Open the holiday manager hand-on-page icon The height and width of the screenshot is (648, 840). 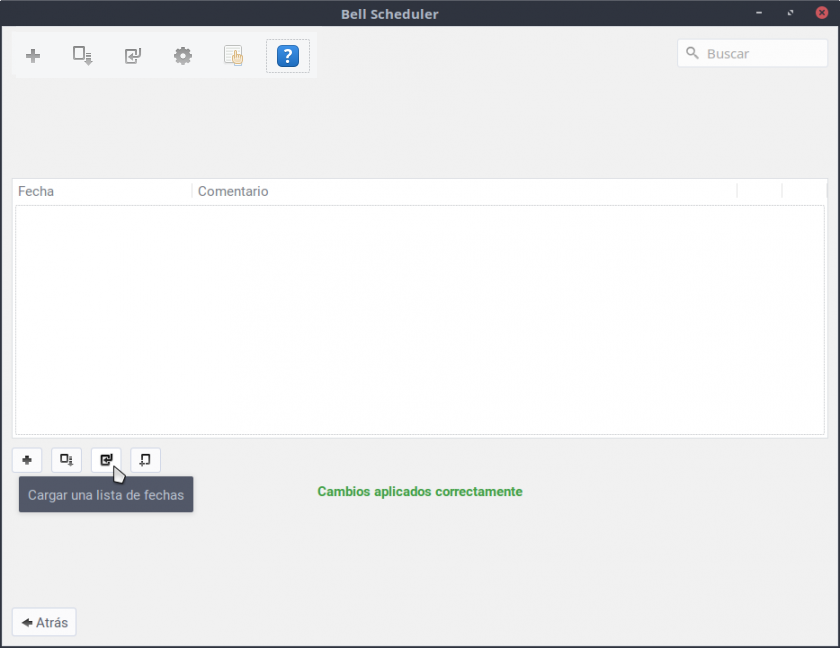[x=234, y=56]
